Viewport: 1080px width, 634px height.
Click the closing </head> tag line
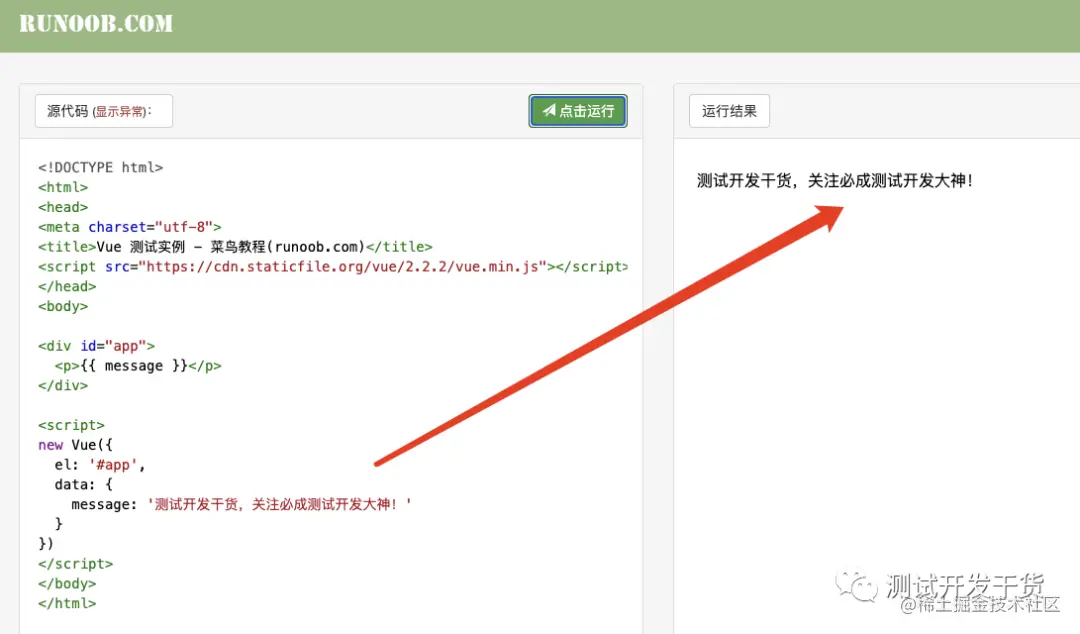pyautogui.click(x=68, y=287)
